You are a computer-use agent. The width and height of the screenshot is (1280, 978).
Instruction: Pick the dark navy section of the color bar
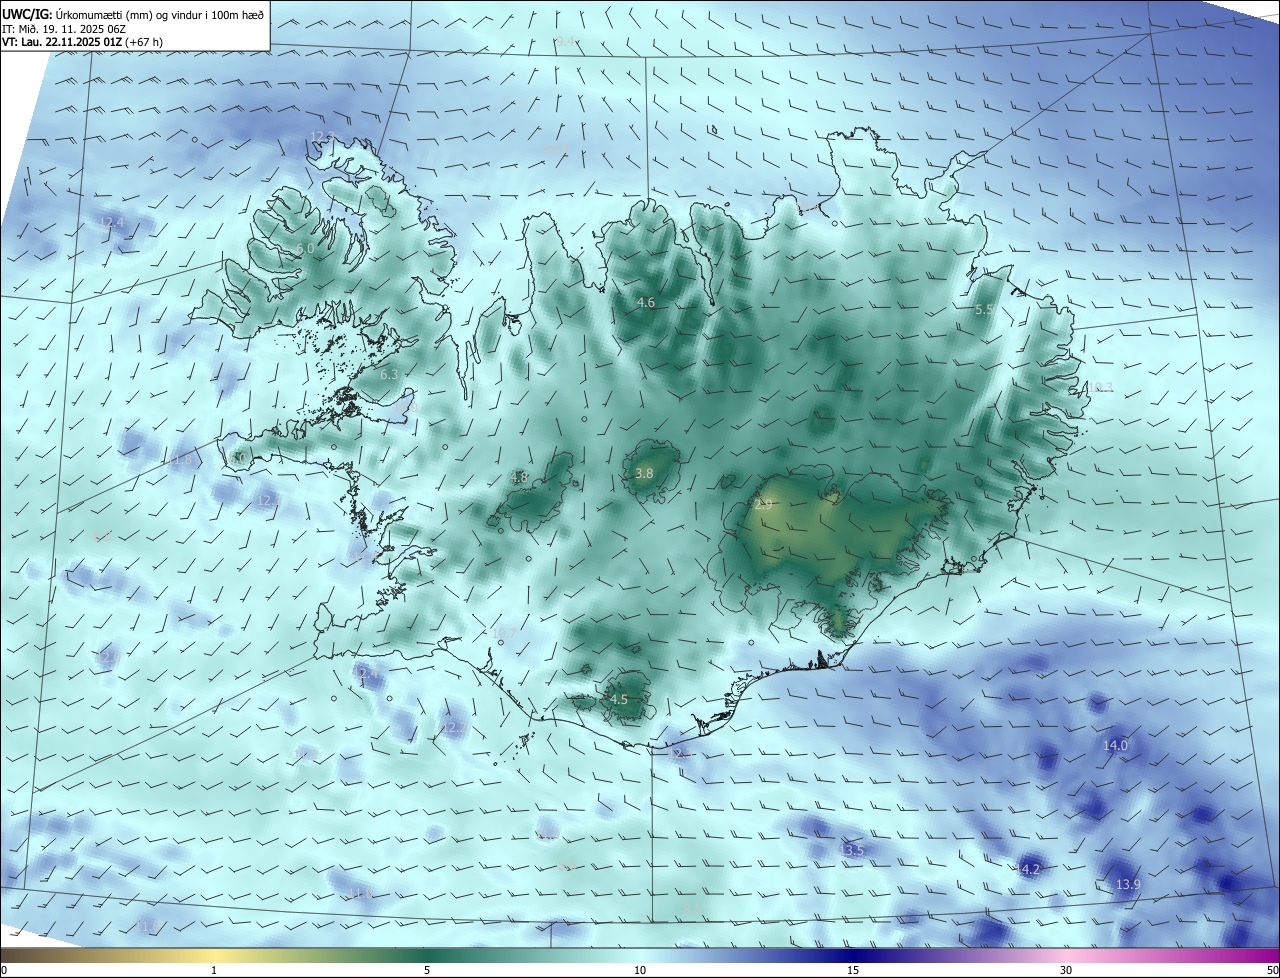[x=853, y=955]
